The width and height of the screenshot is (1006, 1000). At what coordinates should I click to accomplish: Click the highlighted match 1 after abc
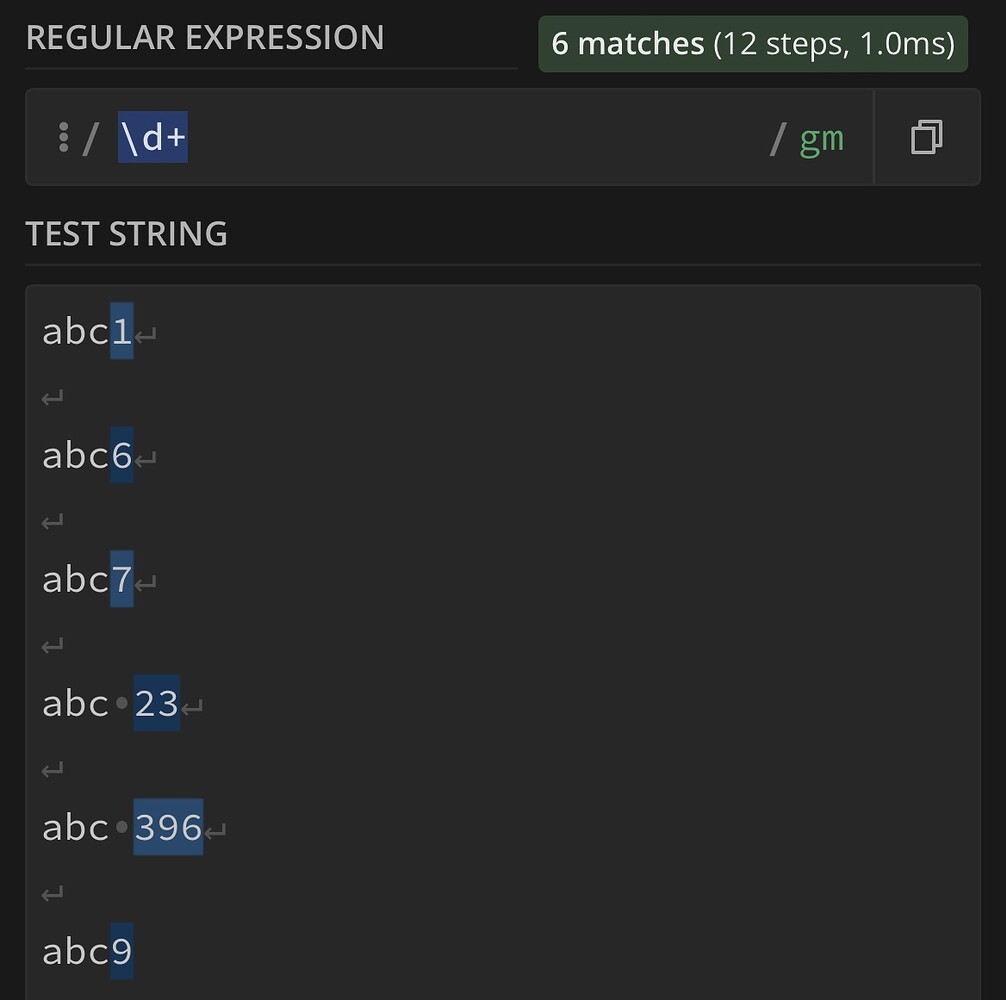(x=122, y=331)
